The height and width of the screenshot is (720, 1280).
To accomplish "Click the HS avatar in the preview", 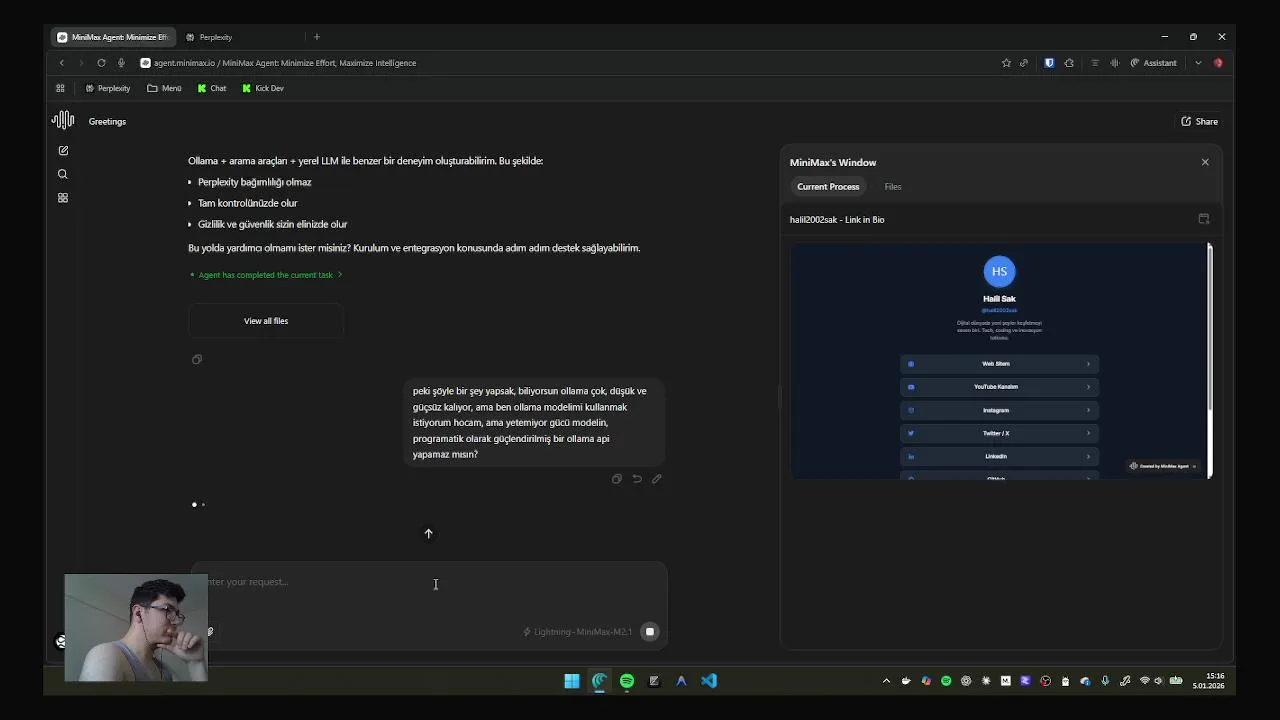I will point(999,271).
